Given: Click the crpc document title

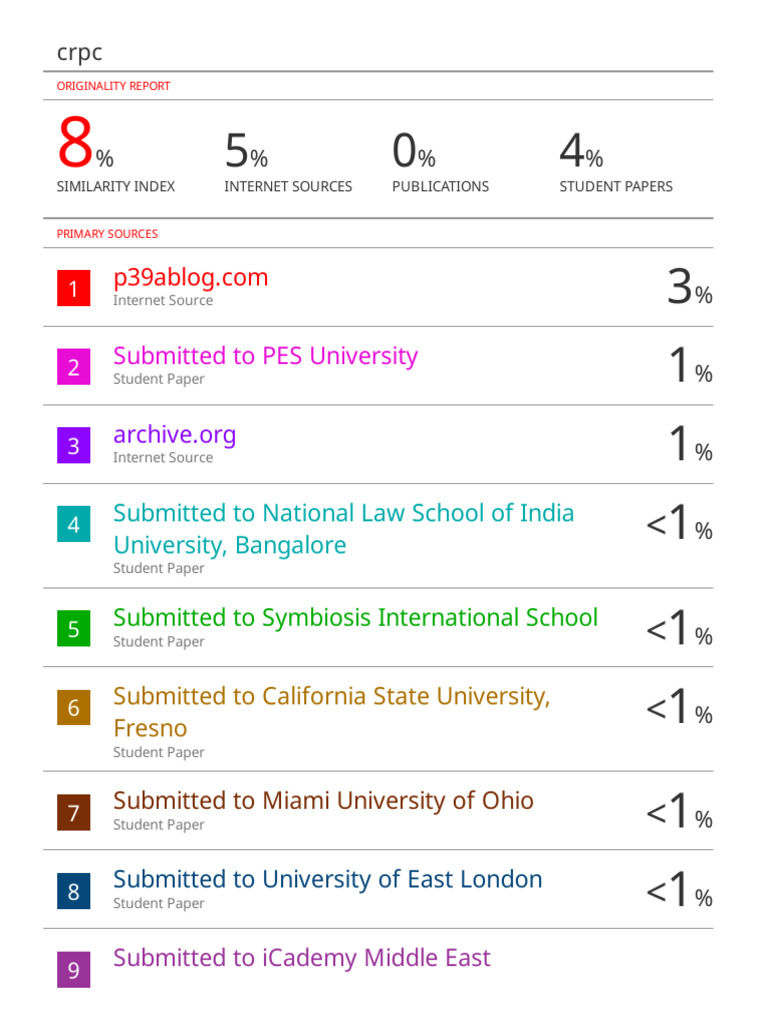Looking at the screenshot, I should click(x=79, y=53).
